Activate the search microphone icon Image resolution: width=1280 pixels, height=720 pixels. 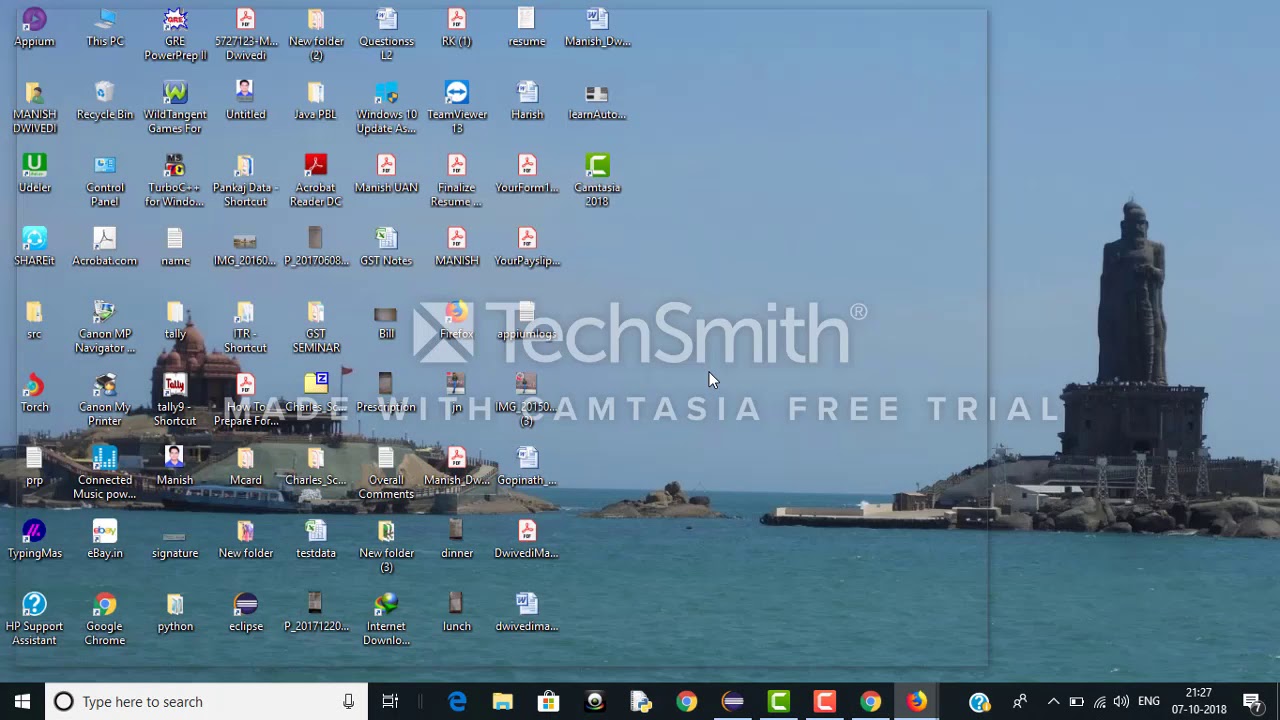tap(348, 702)
